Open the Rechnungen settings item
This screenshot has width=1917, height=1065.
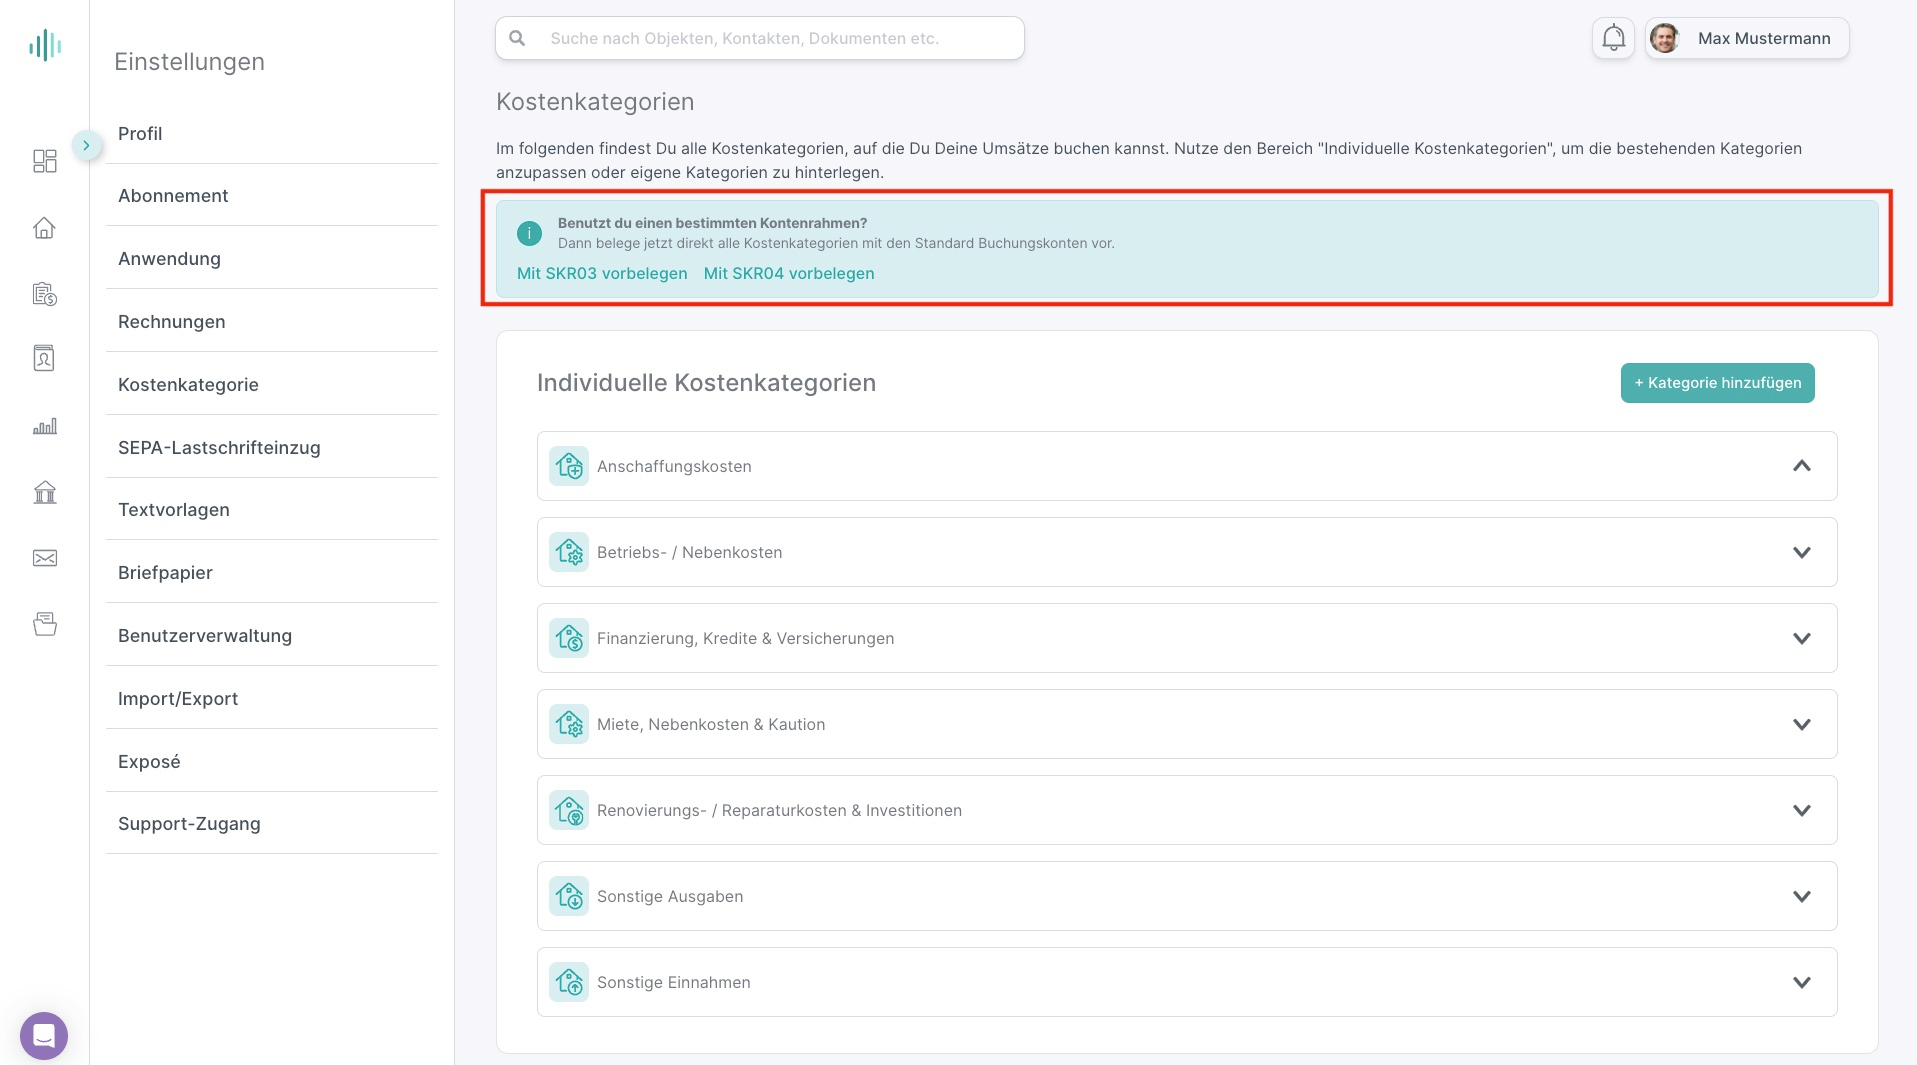pos(272,322)
